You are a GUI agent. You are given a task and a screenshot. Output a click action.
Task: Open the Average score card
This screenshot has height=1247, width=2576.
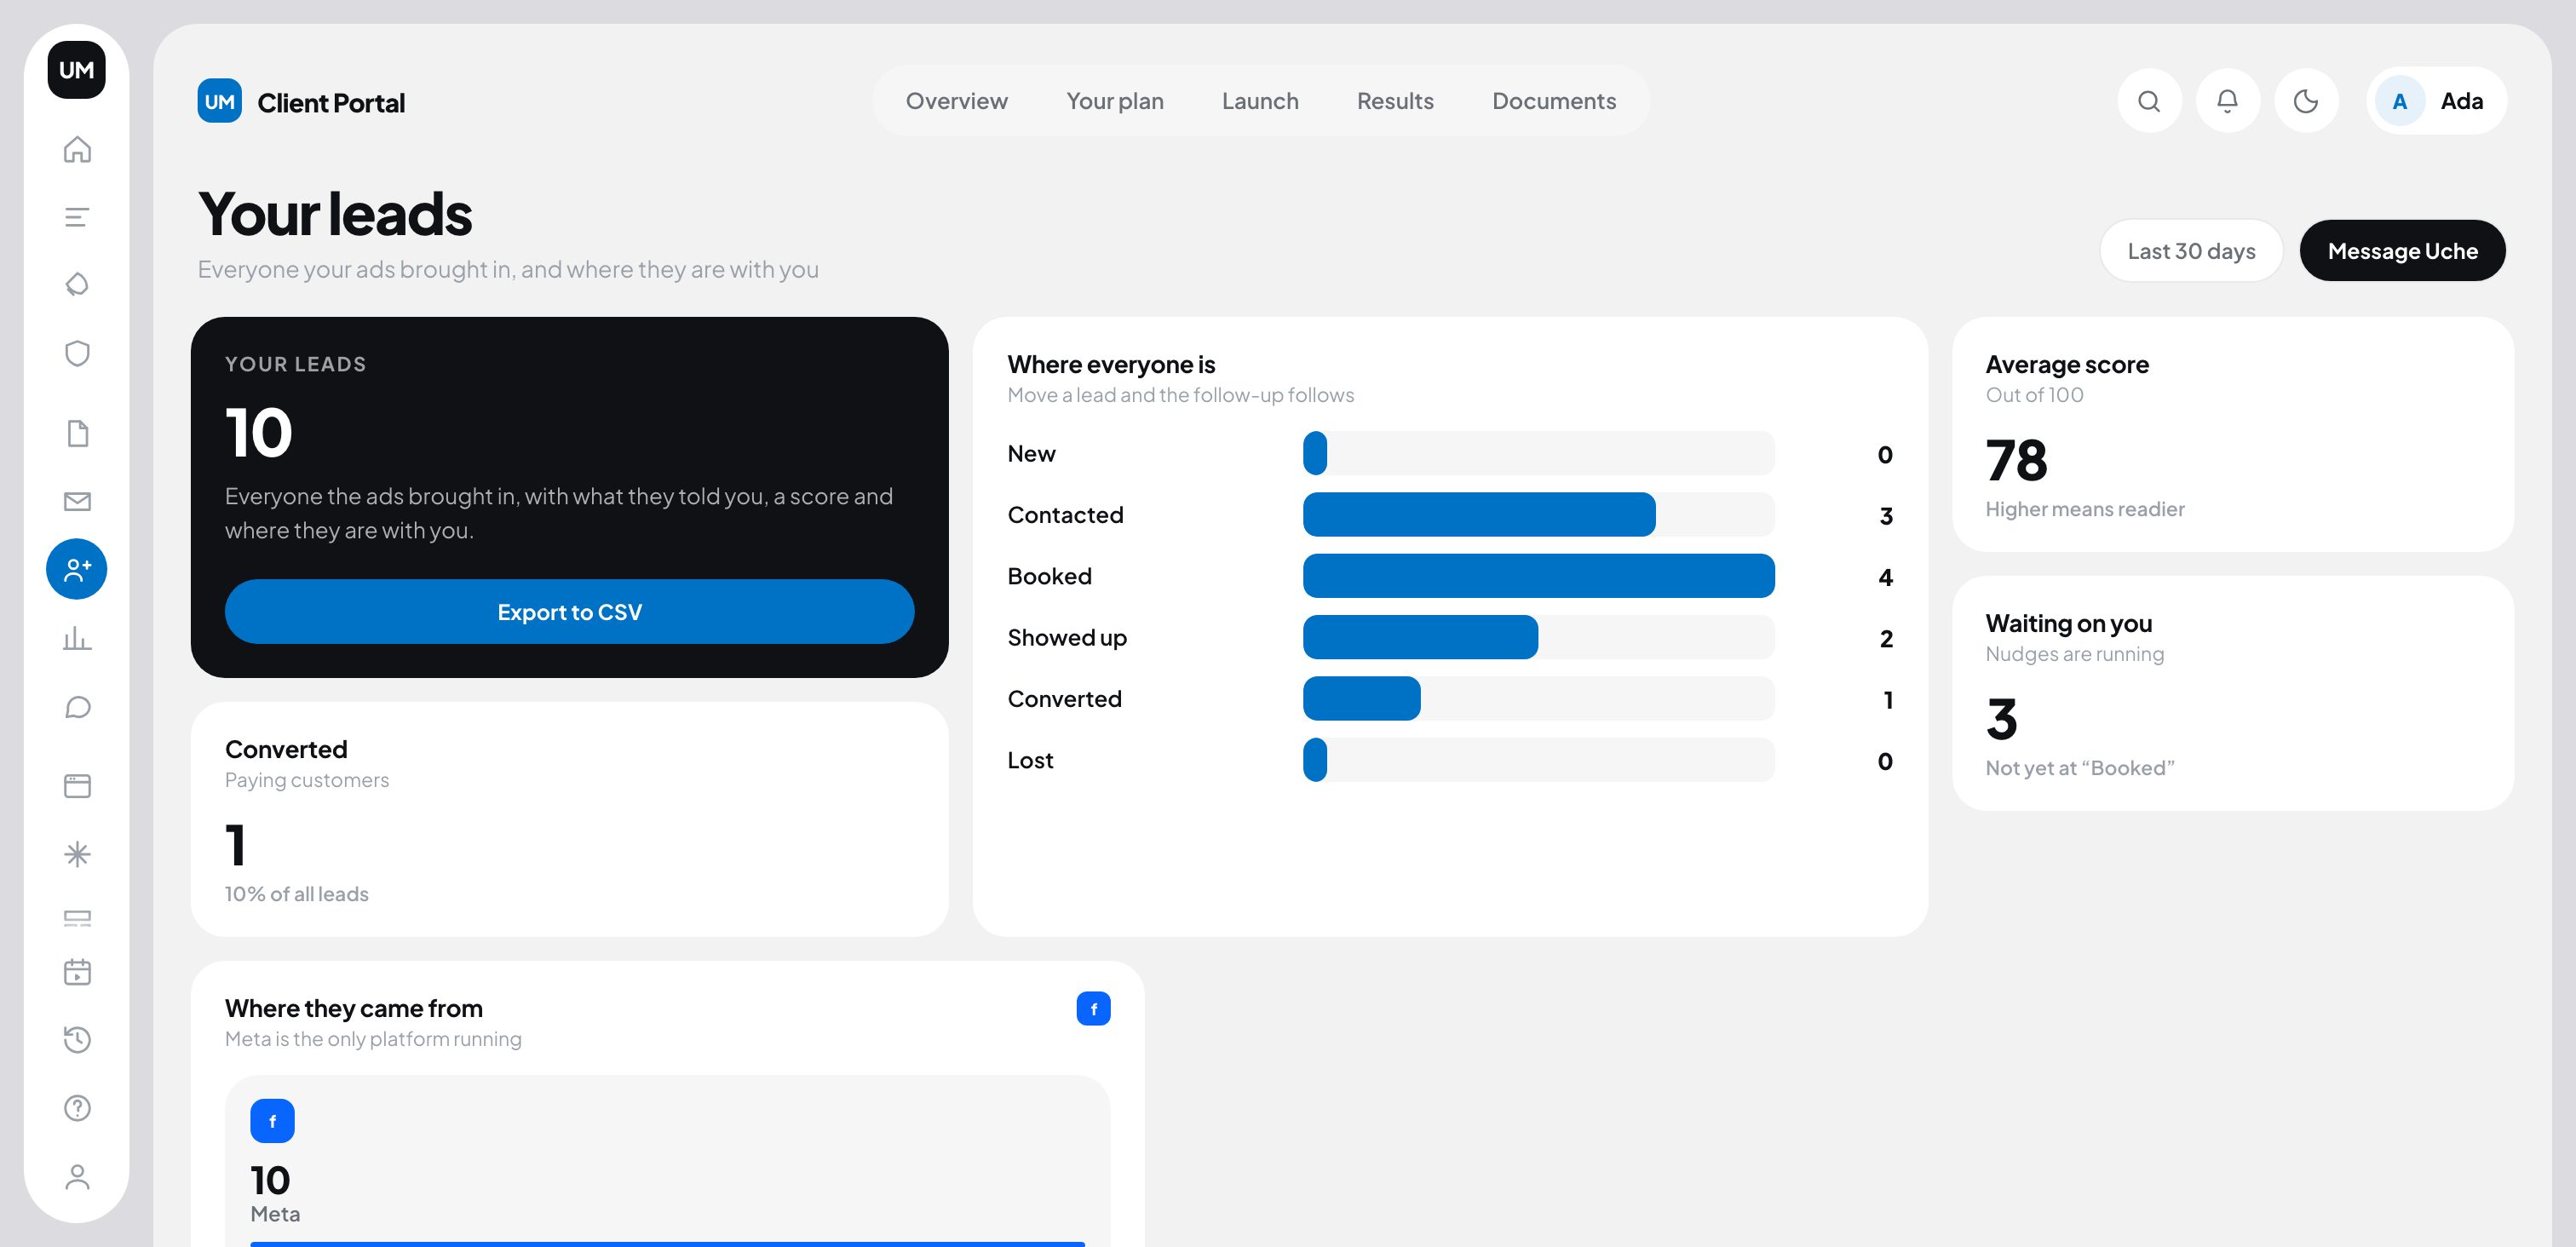(x=2232, y=435)
